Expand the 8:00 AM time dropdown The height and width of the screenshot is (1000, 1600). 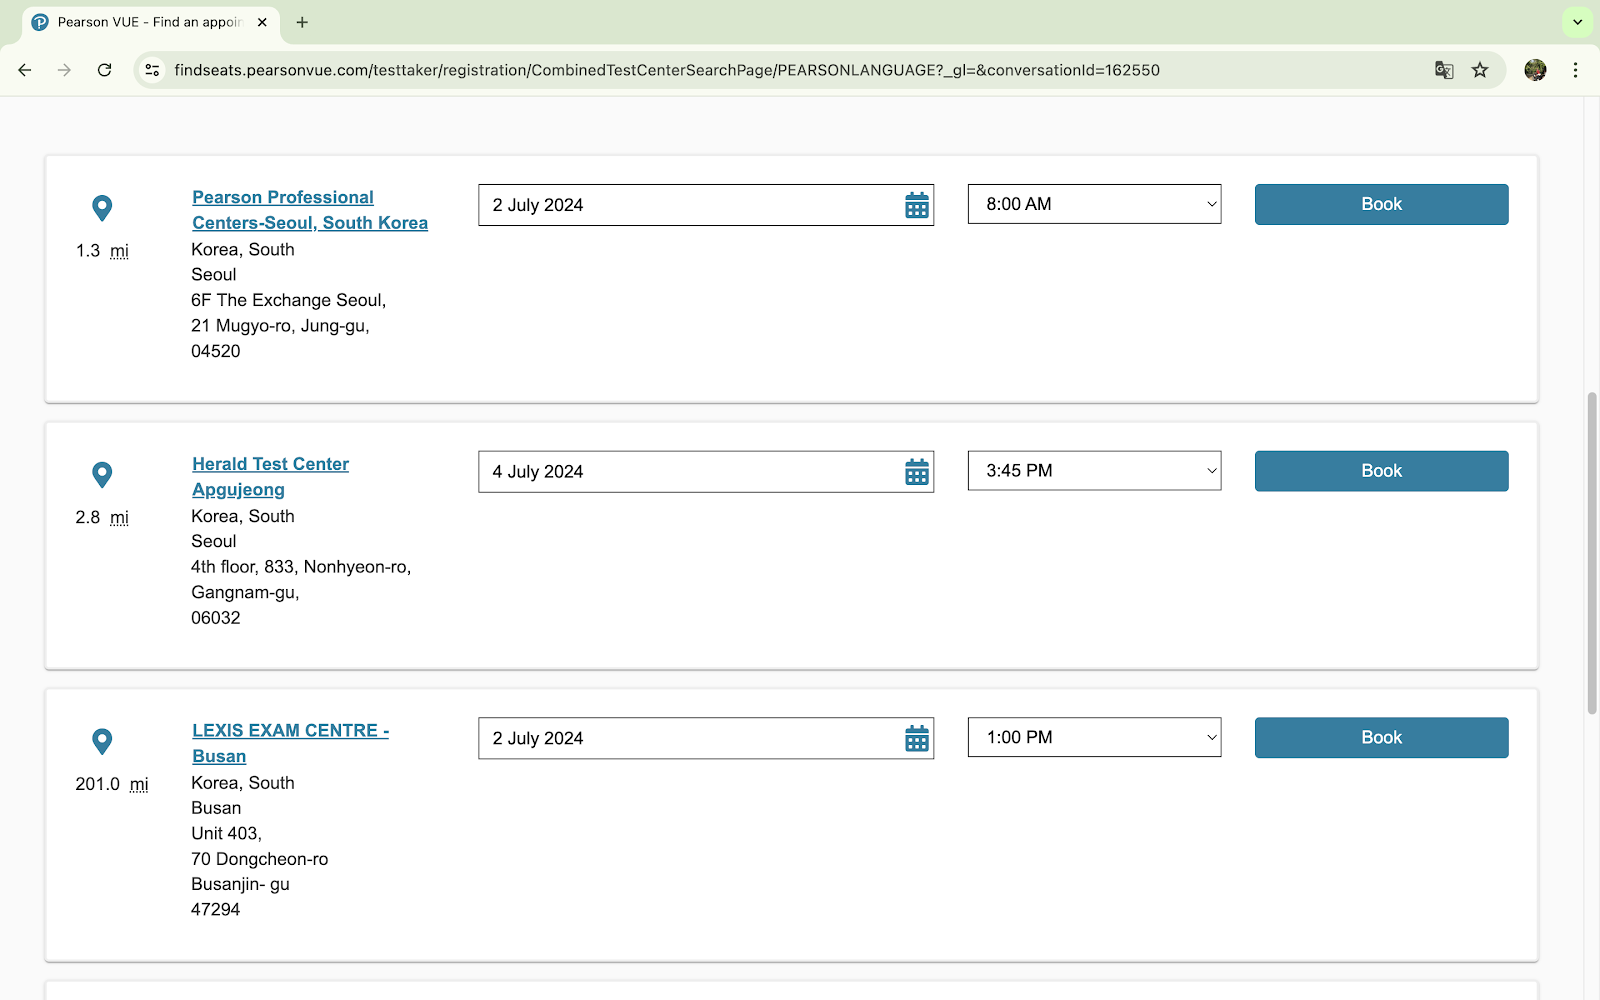[1095, 204]
